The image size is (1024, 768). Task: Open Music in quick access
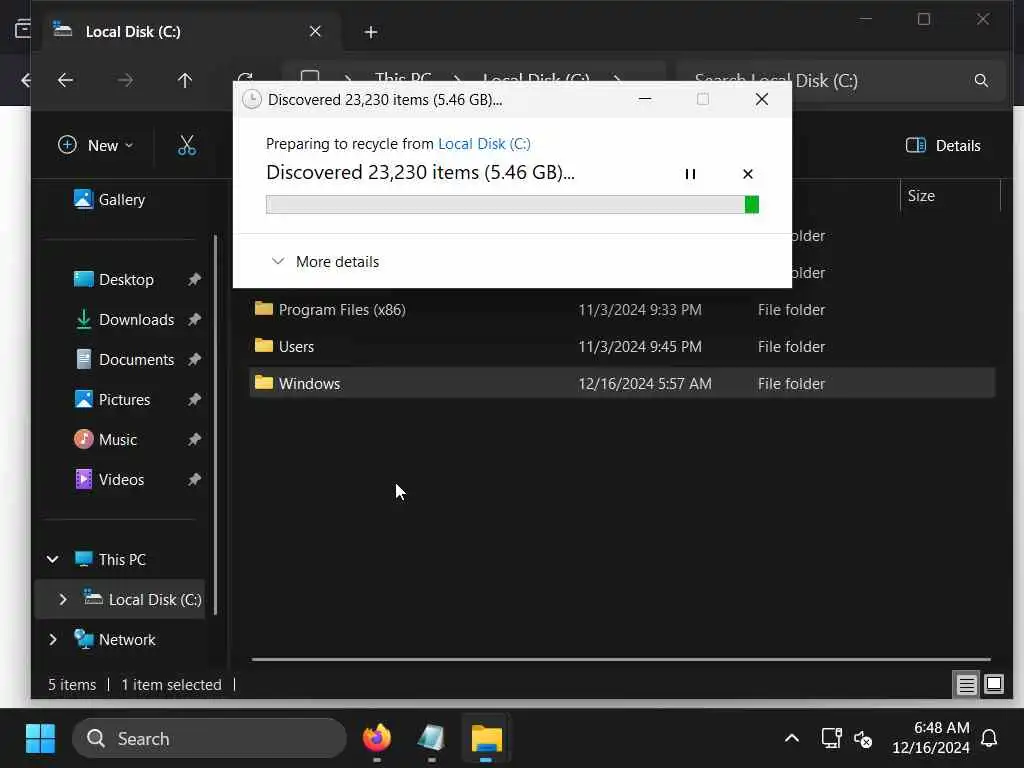pyautogui.click(x=105, y=440)
